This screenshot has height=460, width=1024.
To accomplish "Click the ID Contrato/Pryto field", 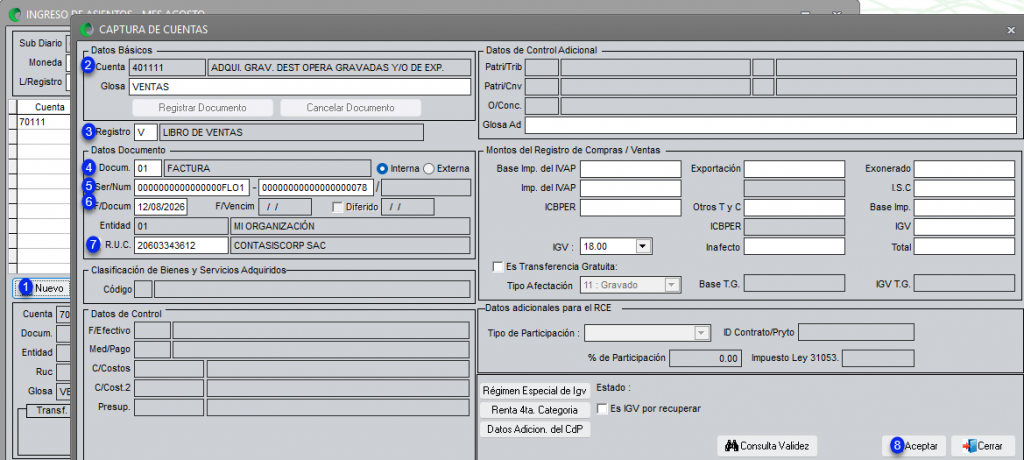I will point(856,333).
